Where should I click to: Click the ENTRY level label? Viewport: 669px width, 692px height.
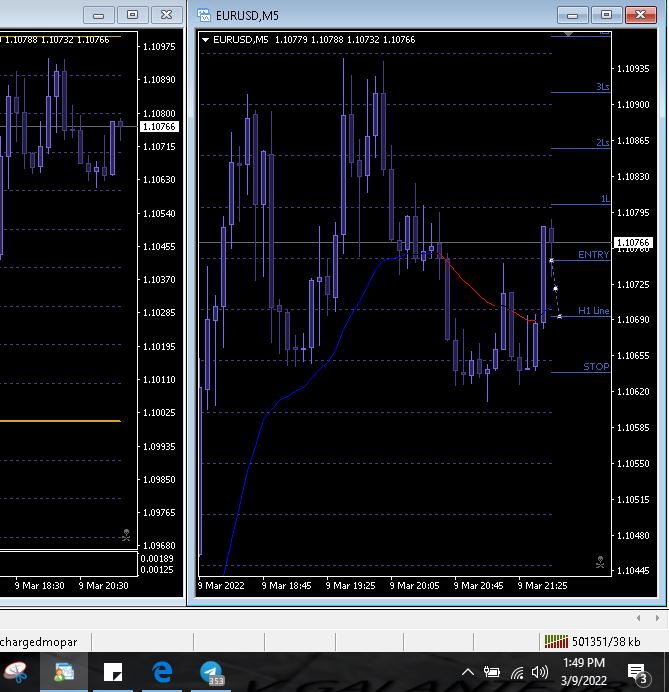[593, 255]
